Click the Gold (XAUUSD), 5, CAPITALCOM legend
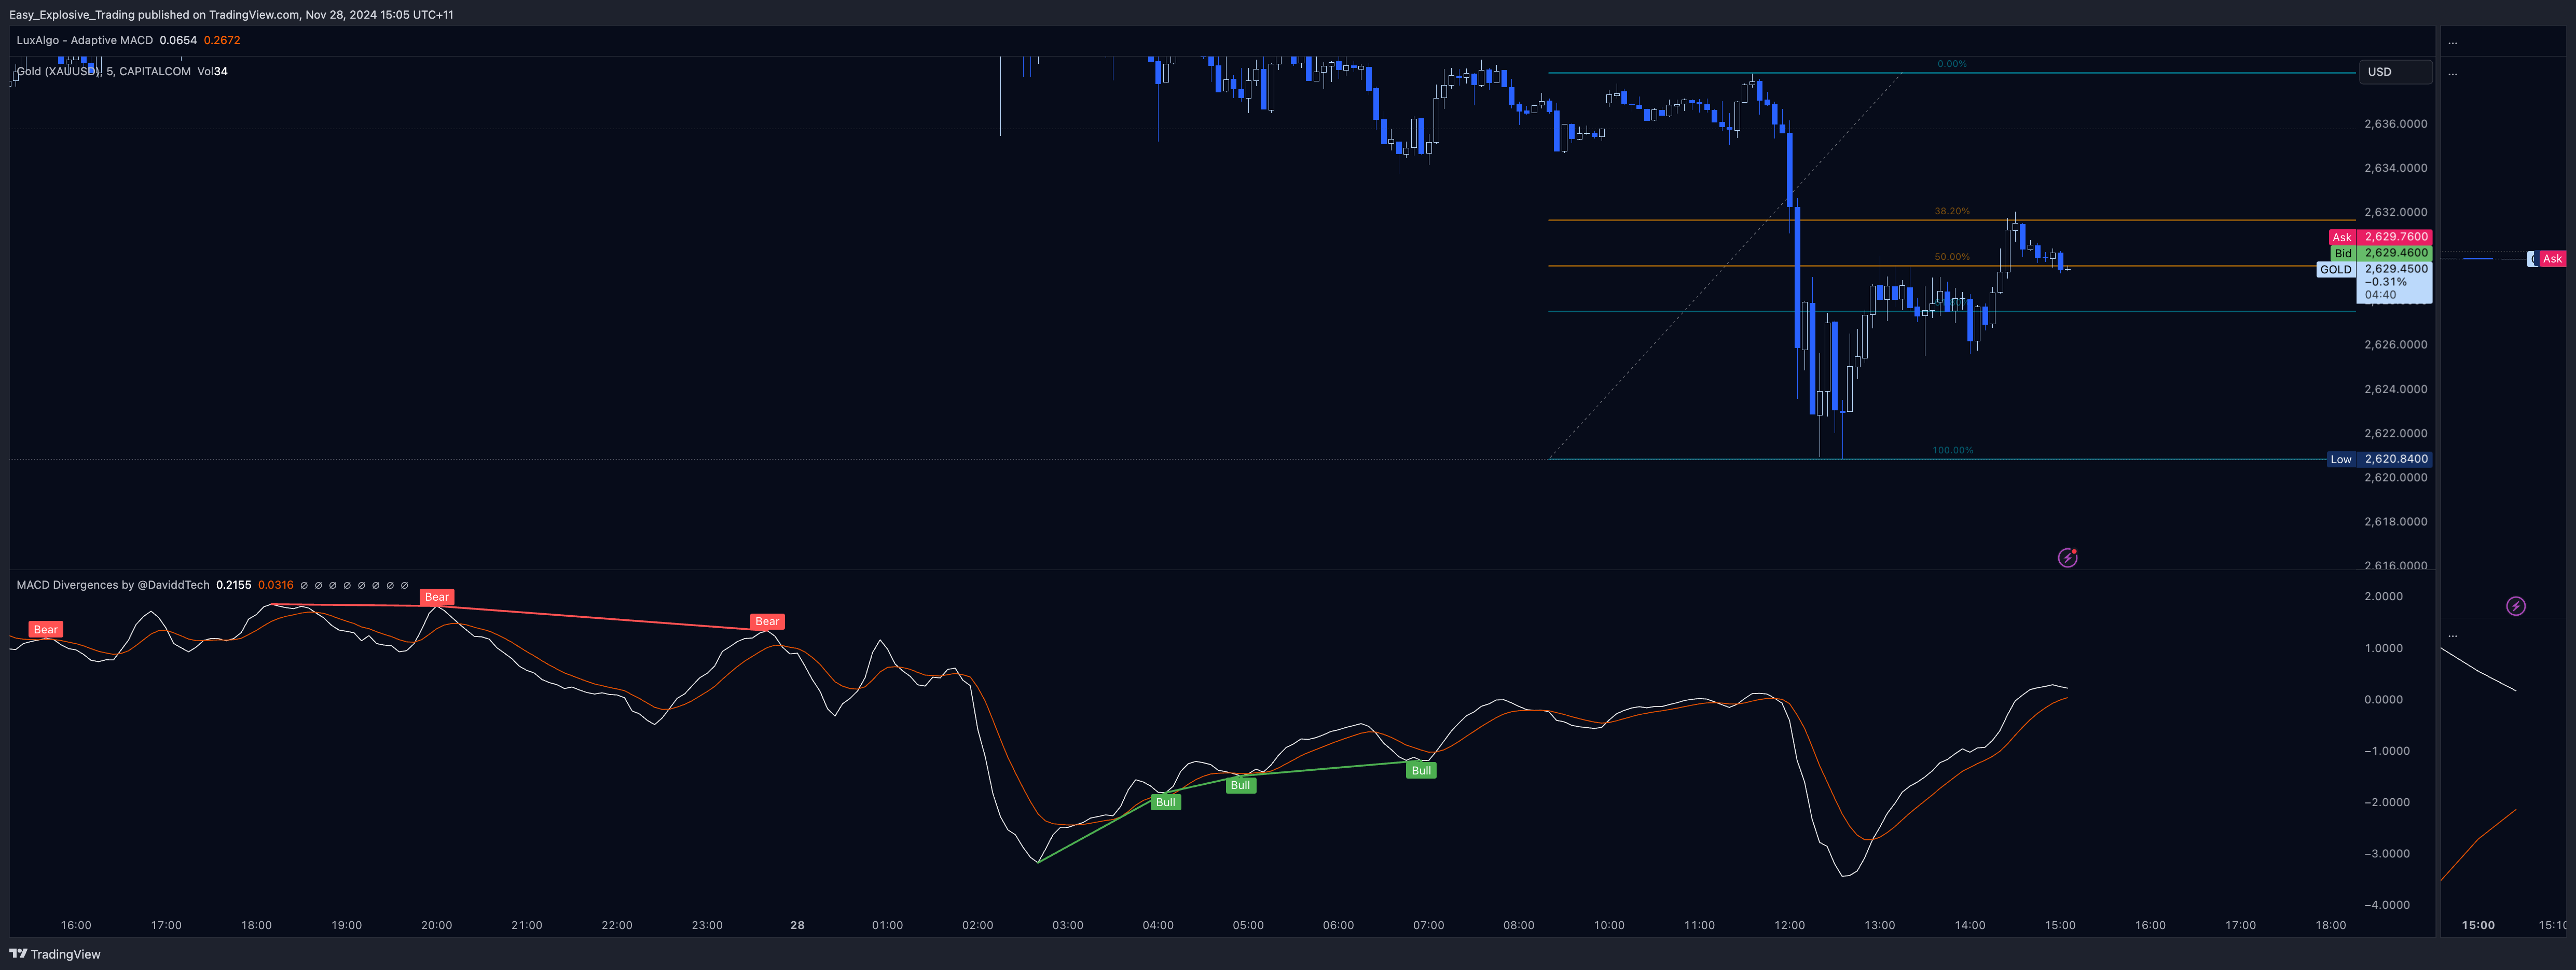2576x970 pixels. [x=103, y=71]
